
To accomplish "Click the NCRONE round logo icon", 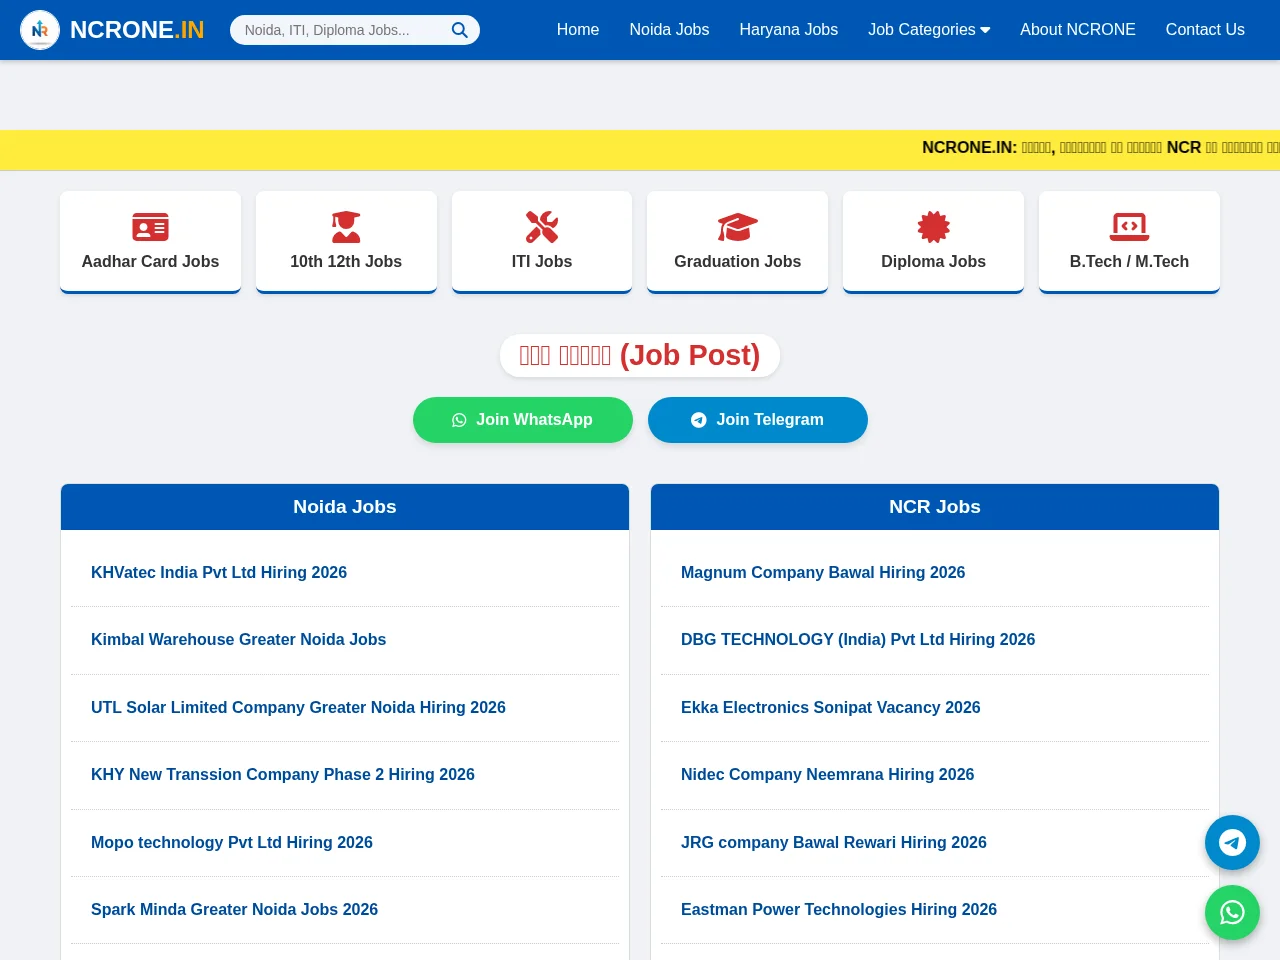I will [40, 30].
